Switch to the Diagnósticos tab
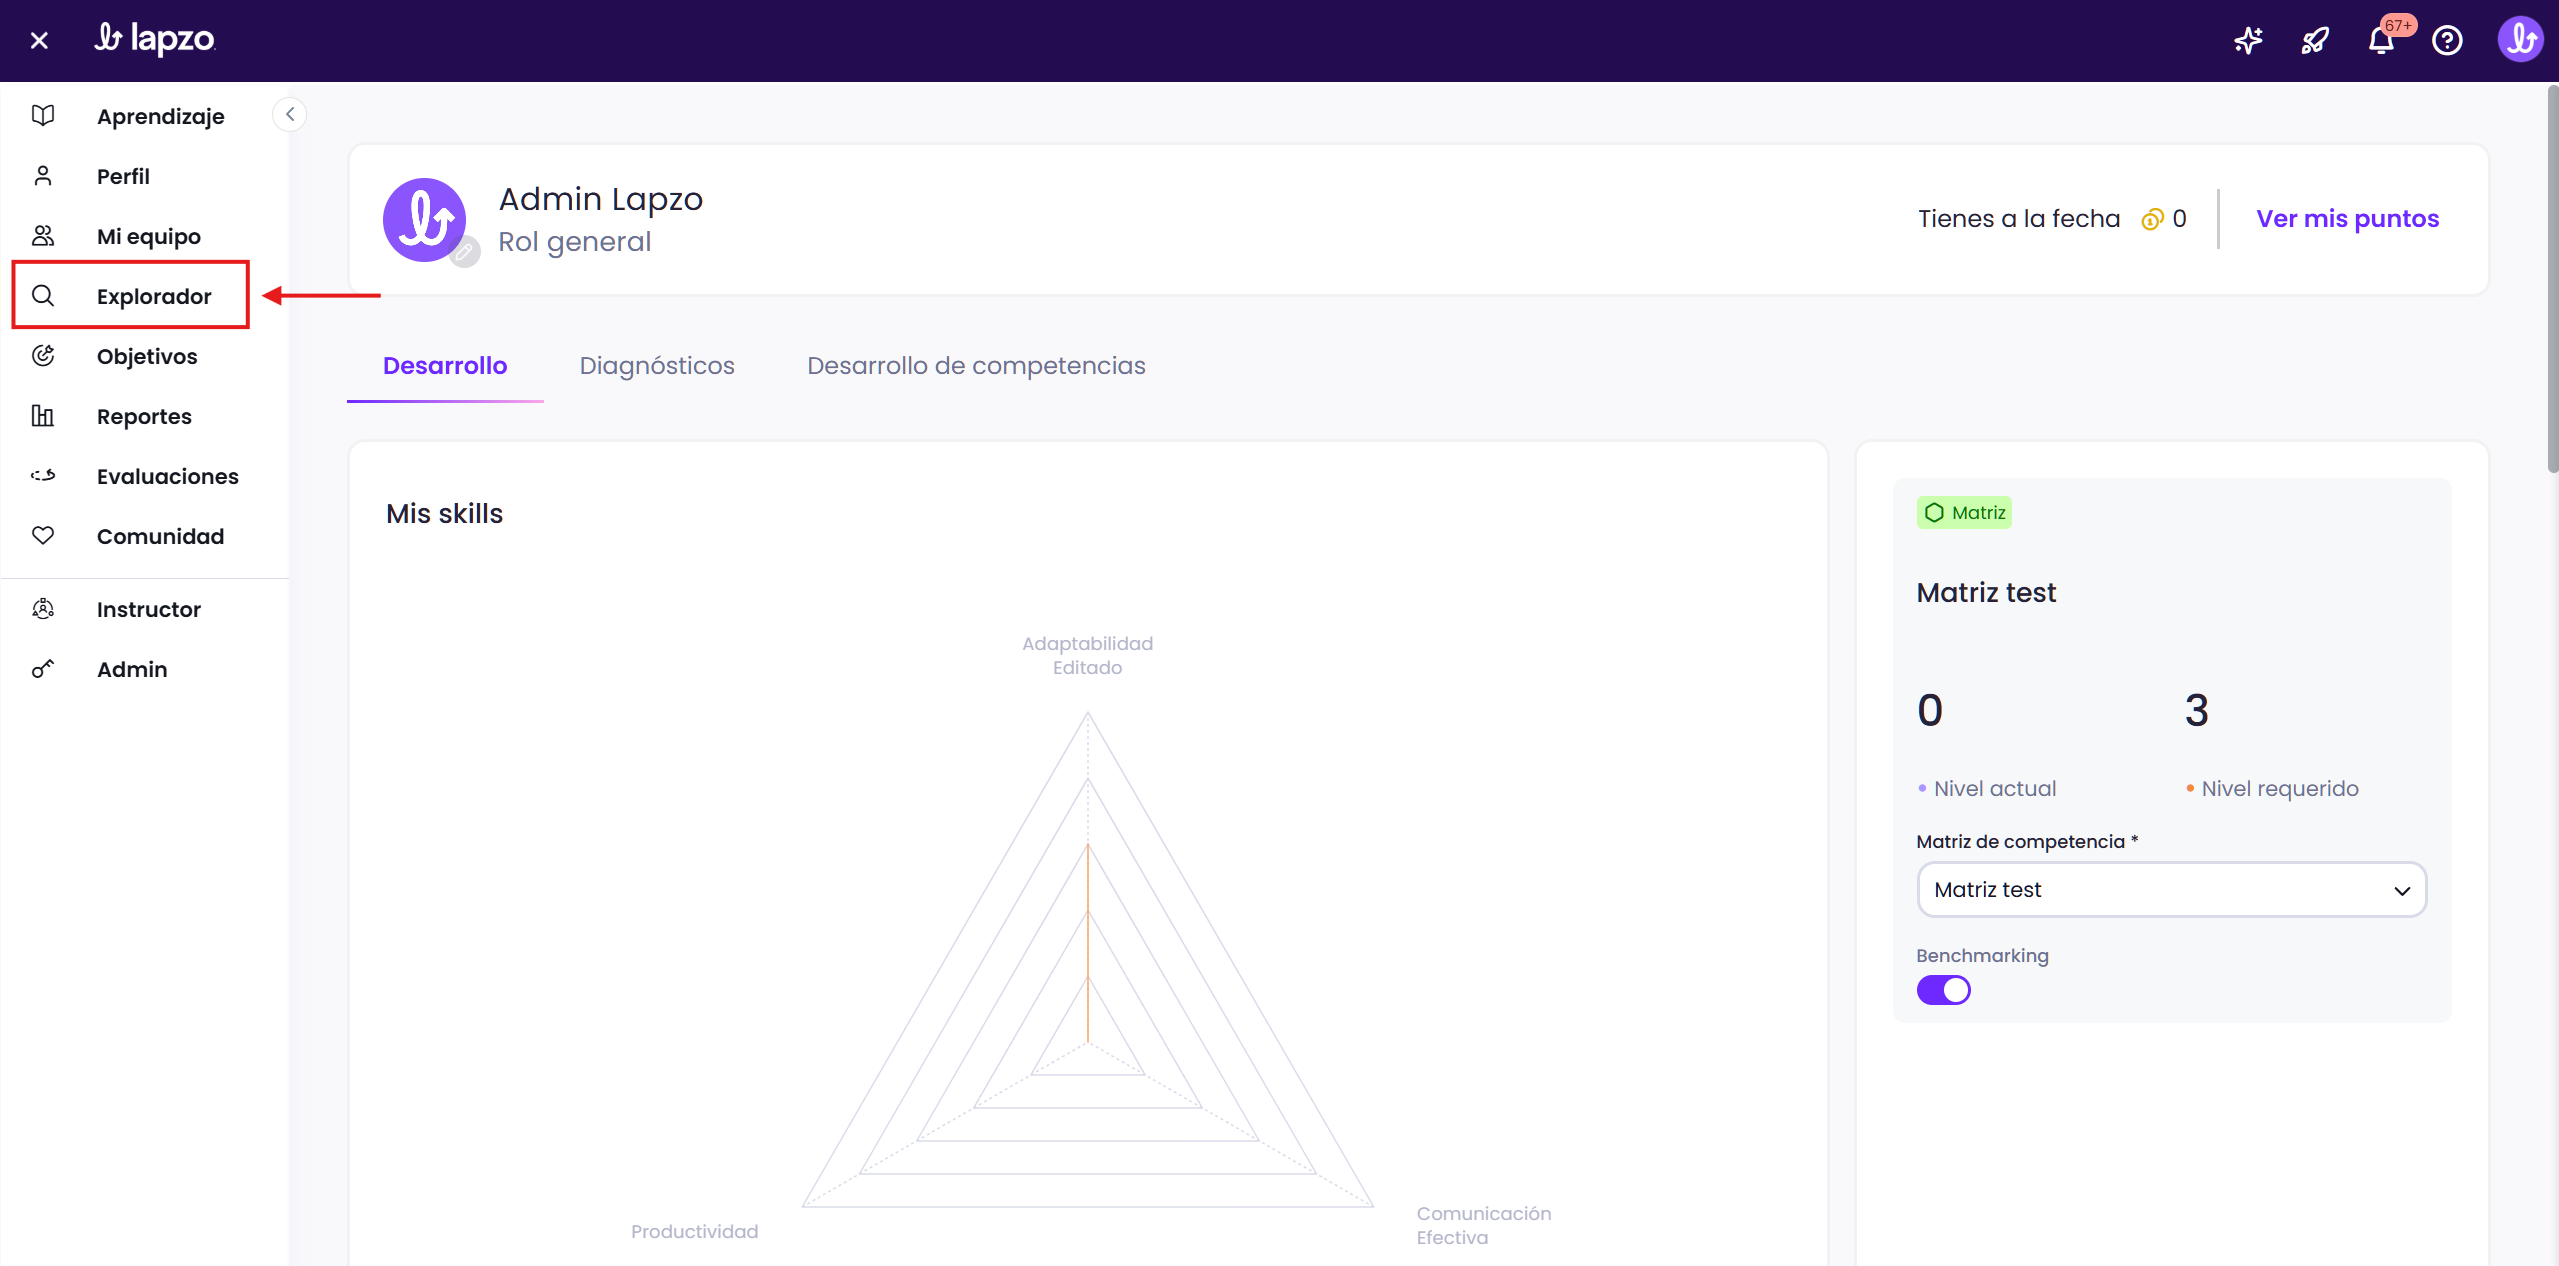 [657, 366]
